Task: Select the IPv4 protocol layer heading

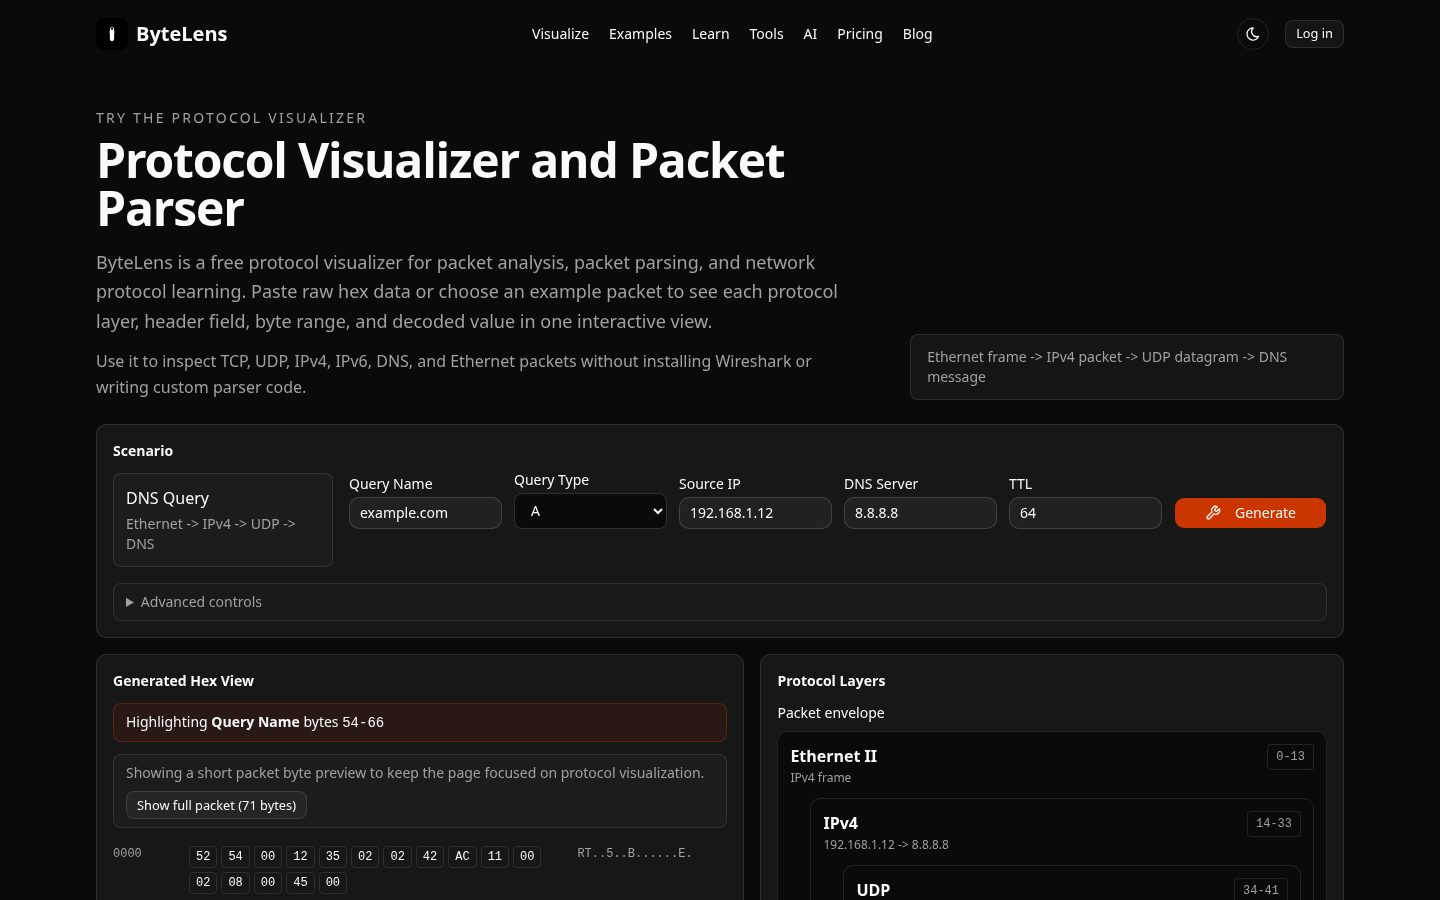Action: click(x=840, y=823)
